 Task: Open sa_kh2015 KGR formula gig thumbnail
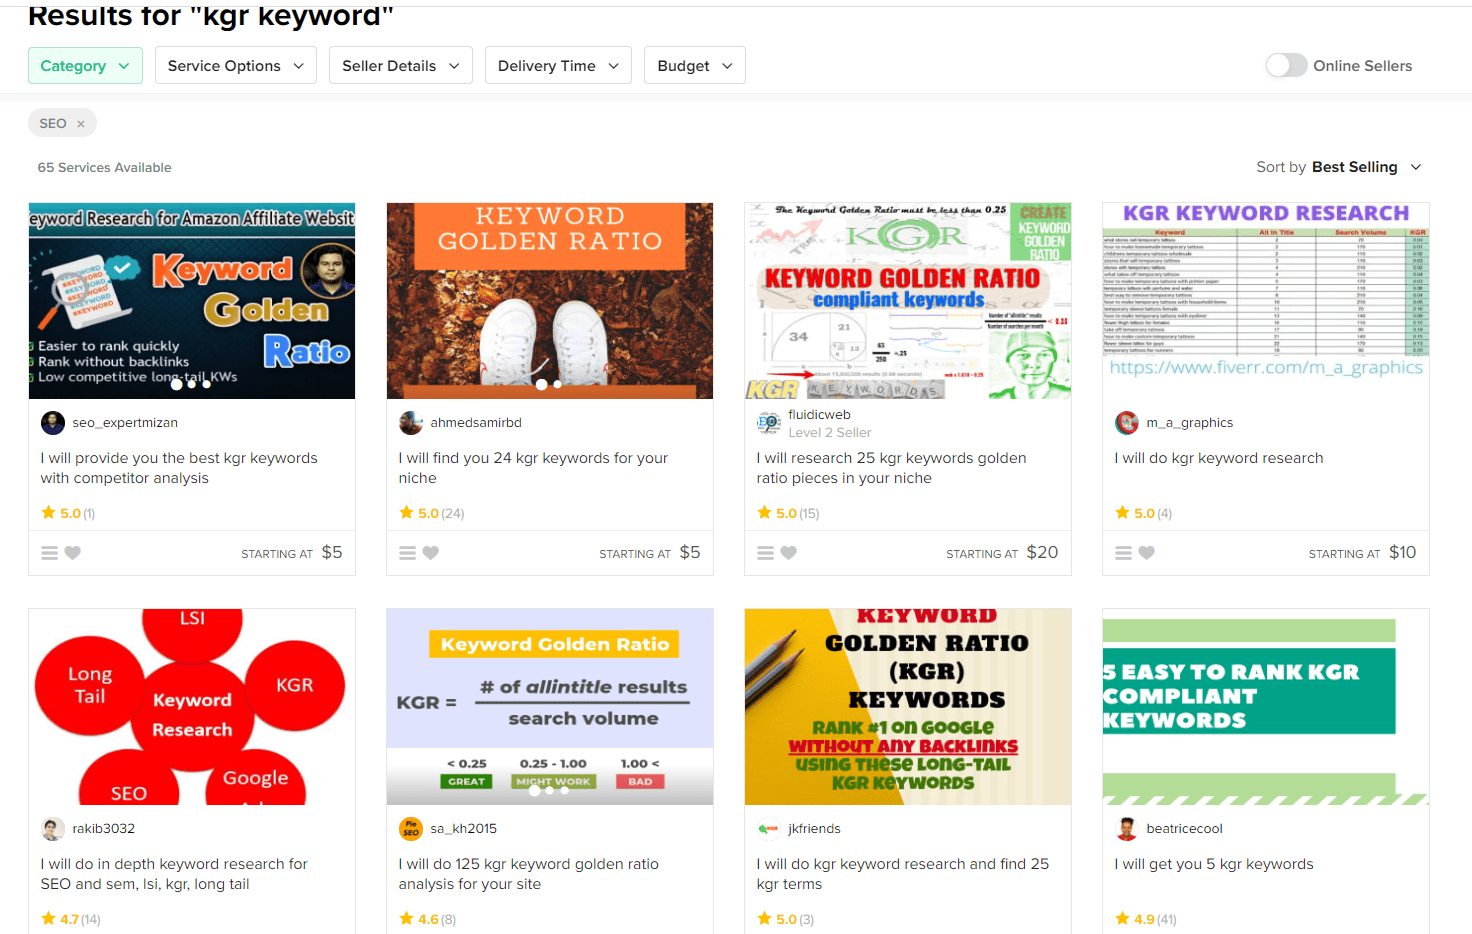[550, 707]
